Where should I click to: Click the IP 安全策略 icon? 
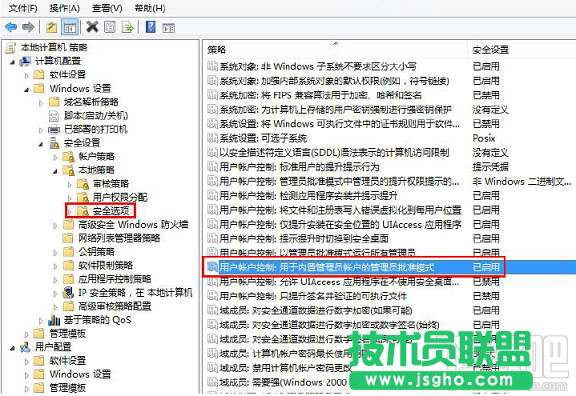pyautogui.click(x=68, y=293)
